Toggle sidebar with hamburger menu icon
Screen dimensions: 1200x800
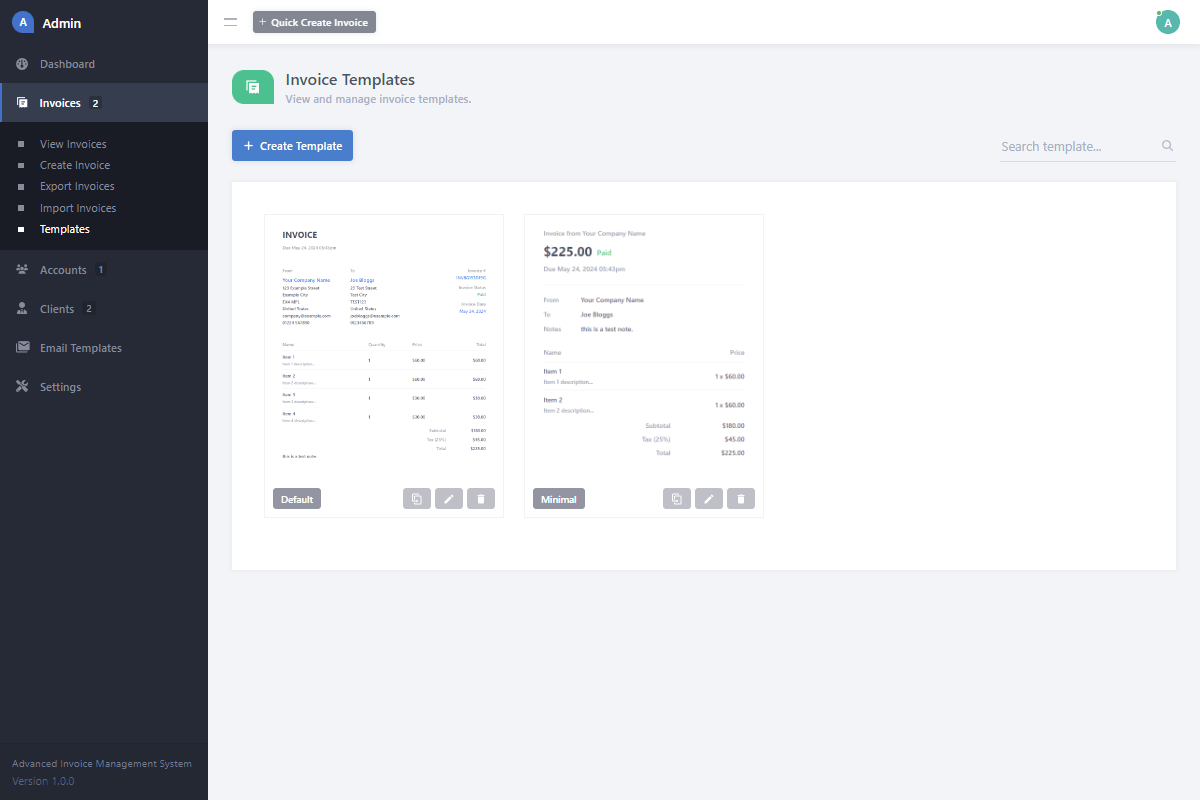tap(231, 22)
